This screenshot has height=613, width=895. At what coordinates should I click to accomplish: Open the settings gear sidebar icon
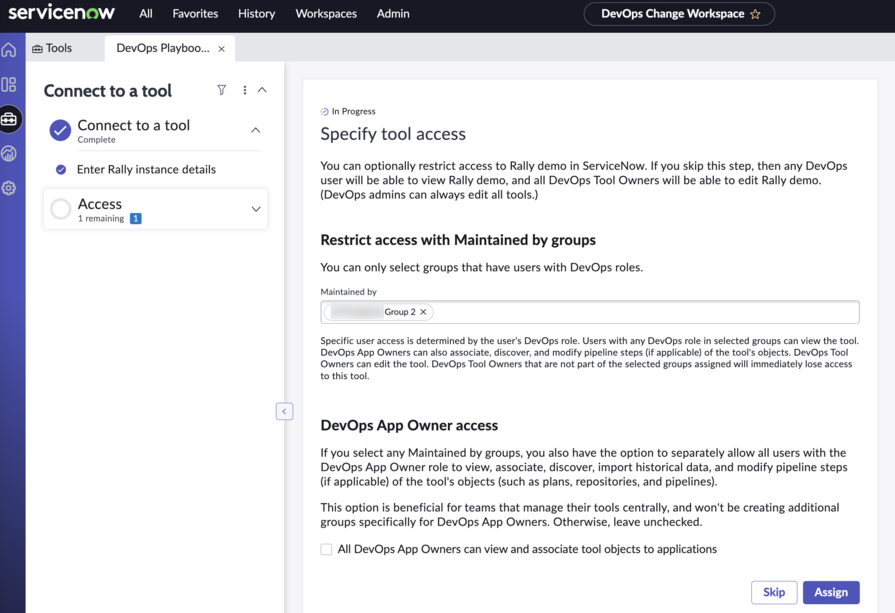coord(9,188)
